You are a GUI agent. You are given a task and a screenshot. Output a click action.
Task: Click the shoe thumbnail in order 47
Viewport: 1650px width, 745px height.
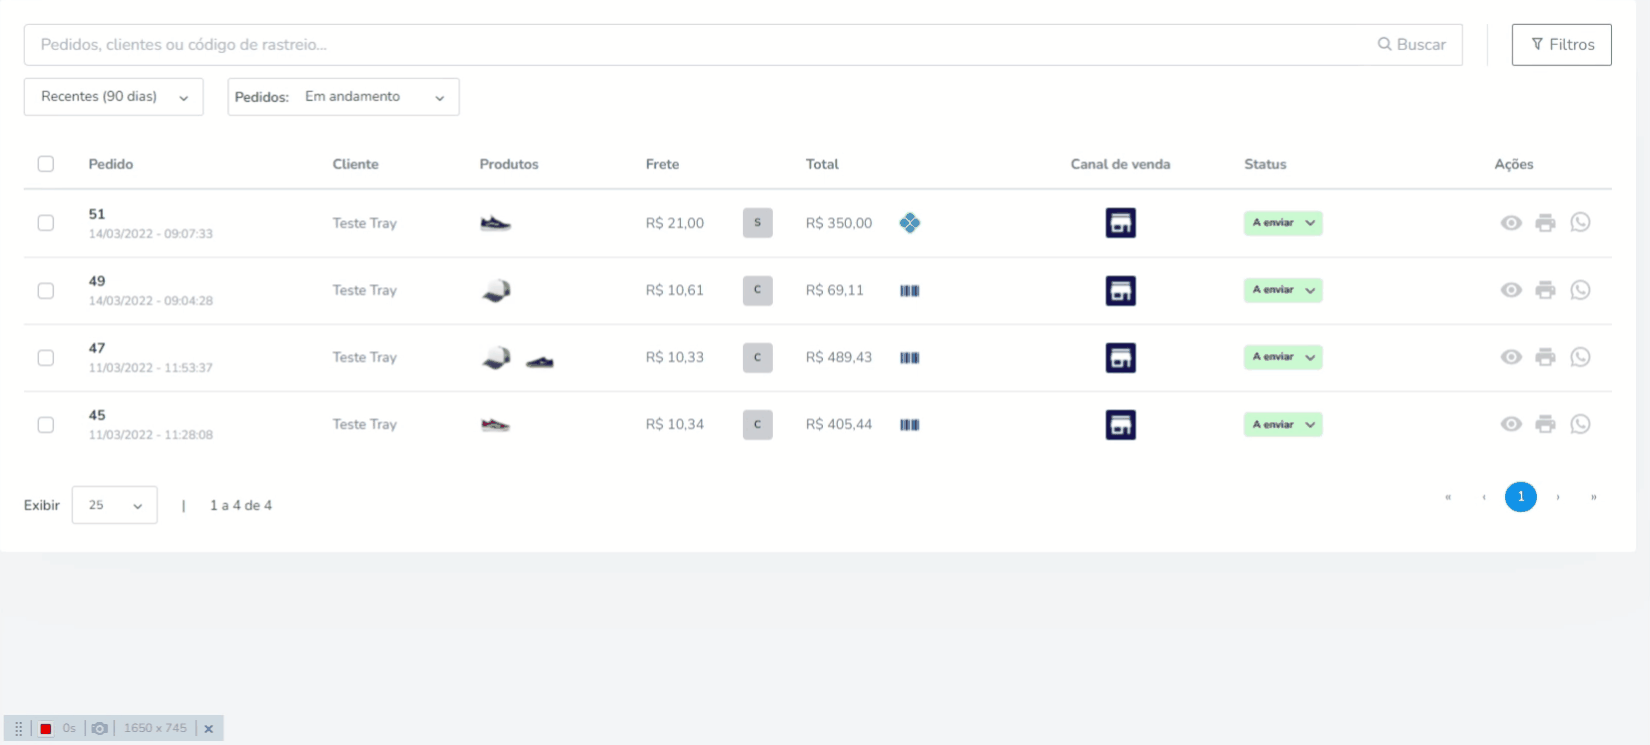click(x=539, y=360)
